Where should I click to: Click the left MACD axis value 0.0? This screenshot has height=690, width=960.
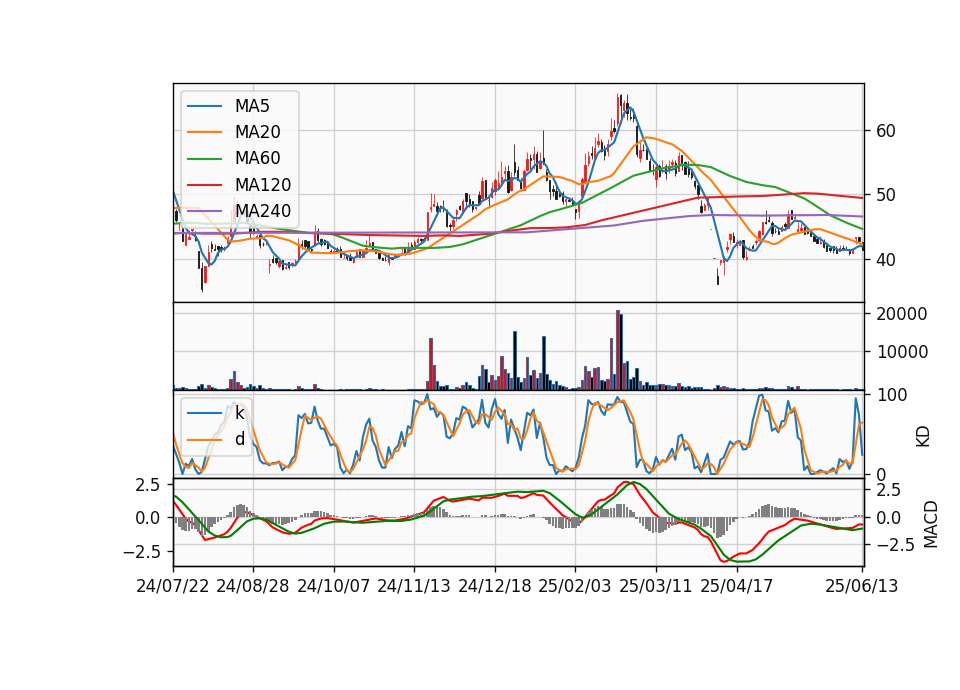coord(148,518)
